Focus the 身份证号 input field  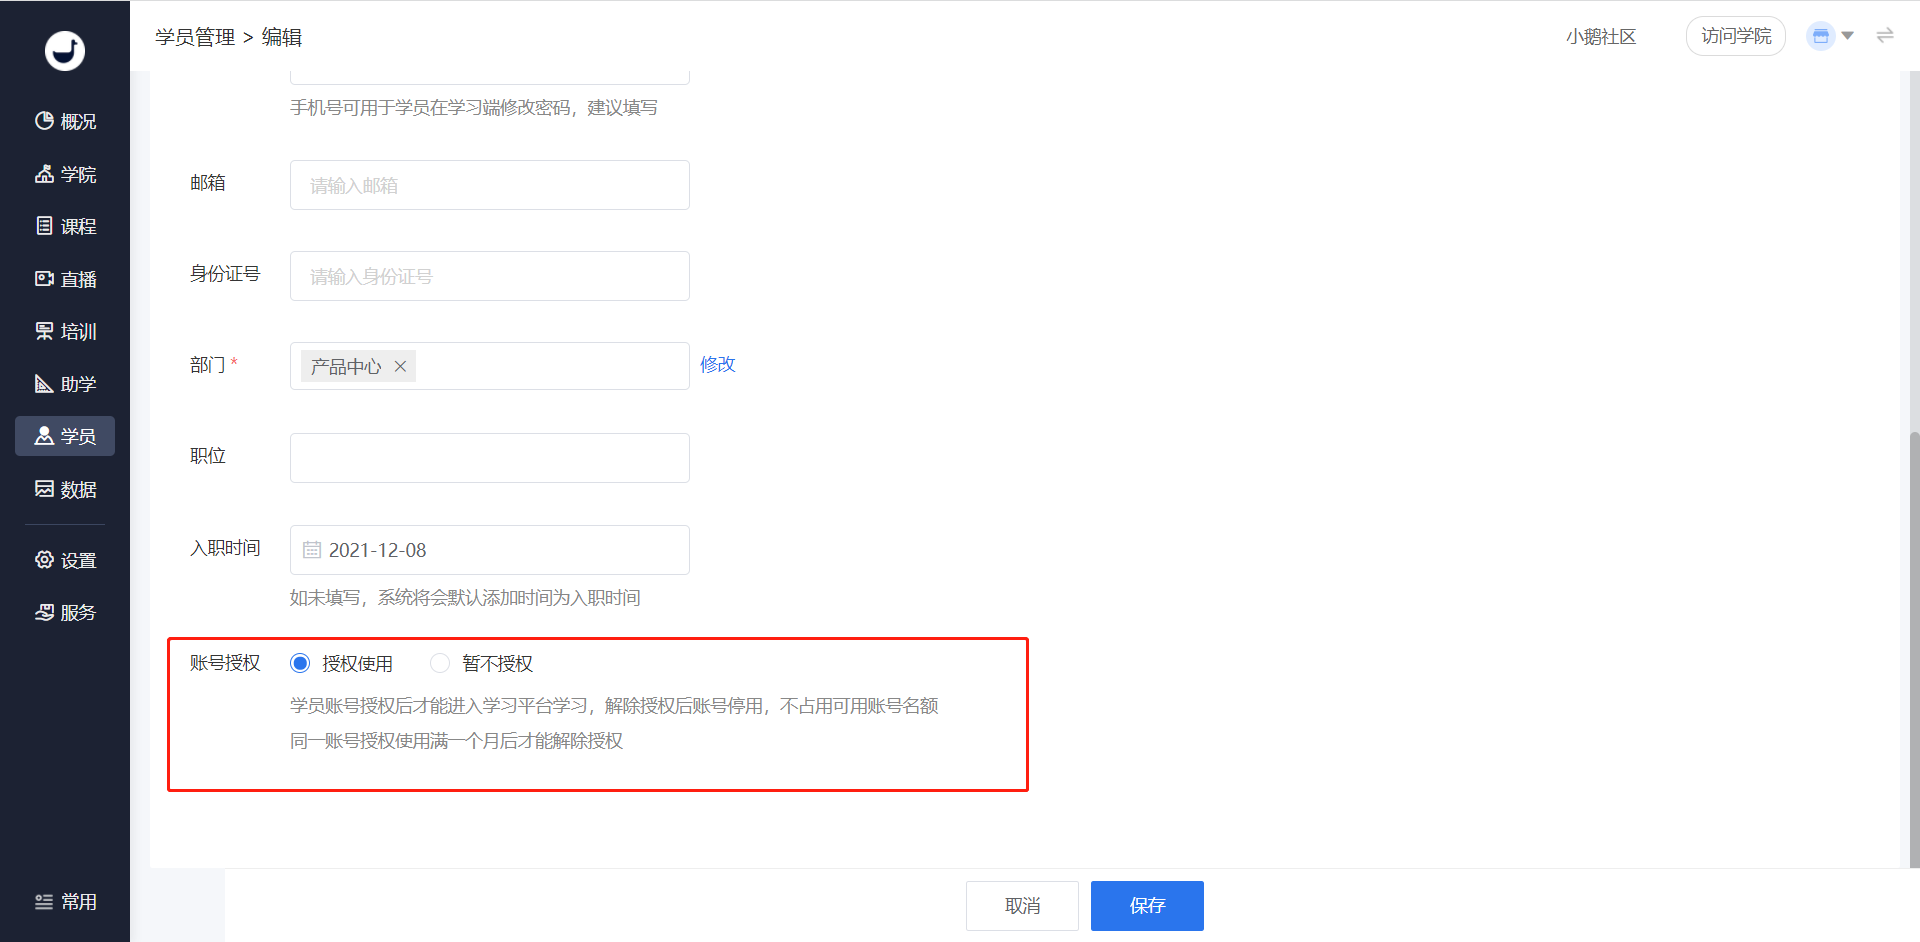pyautogui.click(x=490, y=276)
